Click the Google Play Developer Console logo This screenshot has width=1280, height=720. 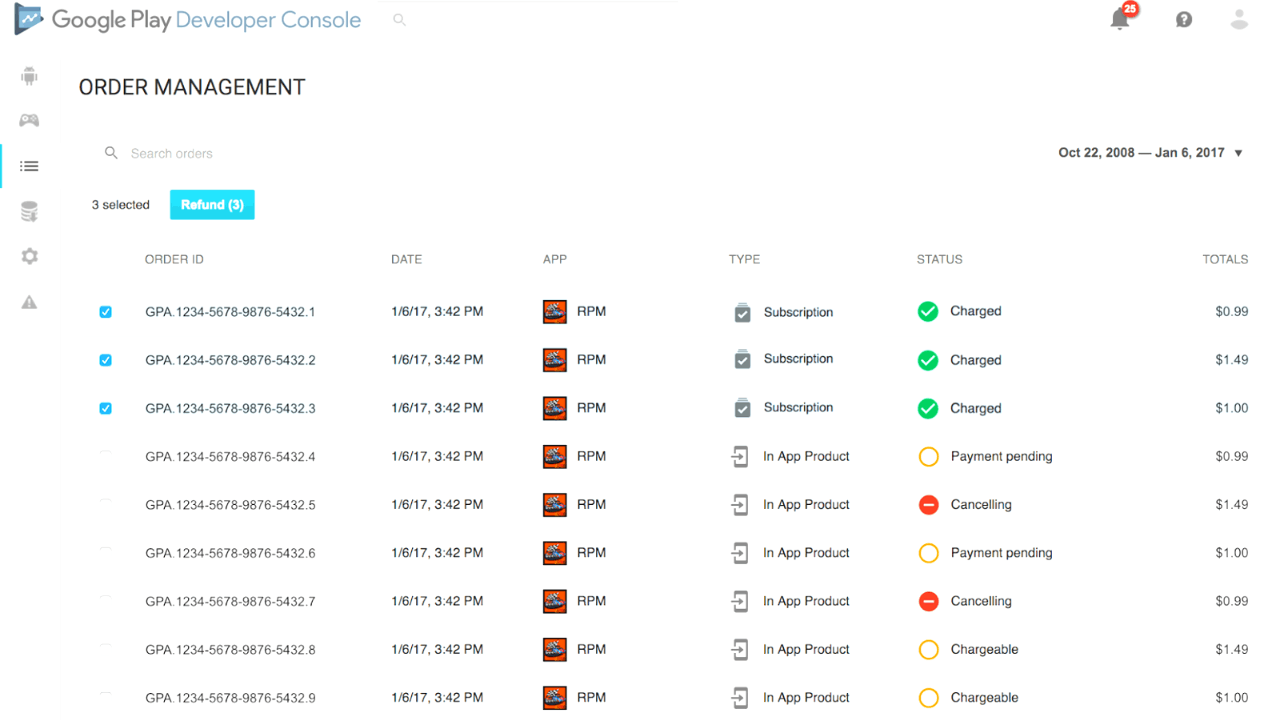pos(188,20)
